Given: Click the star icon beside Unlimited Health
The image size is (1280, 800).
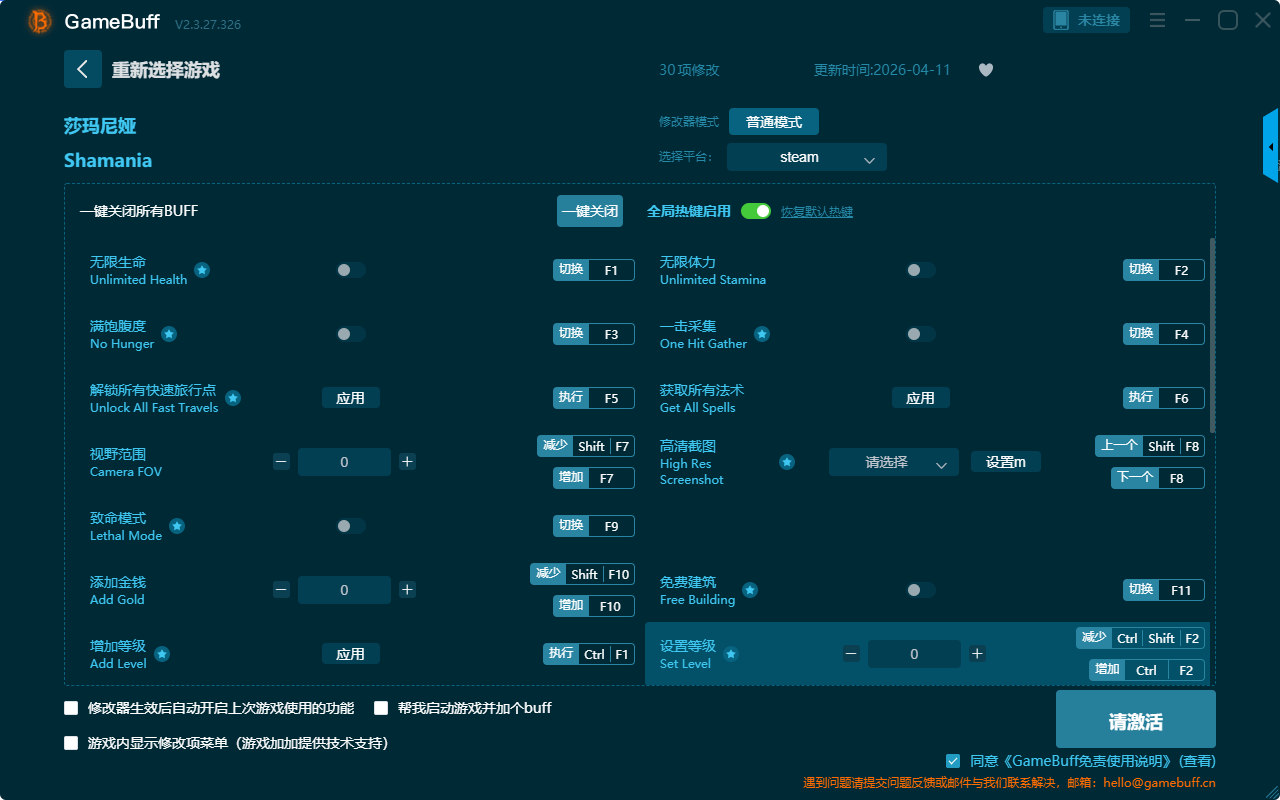Looking at the screenshot, I should coord(202,270).
